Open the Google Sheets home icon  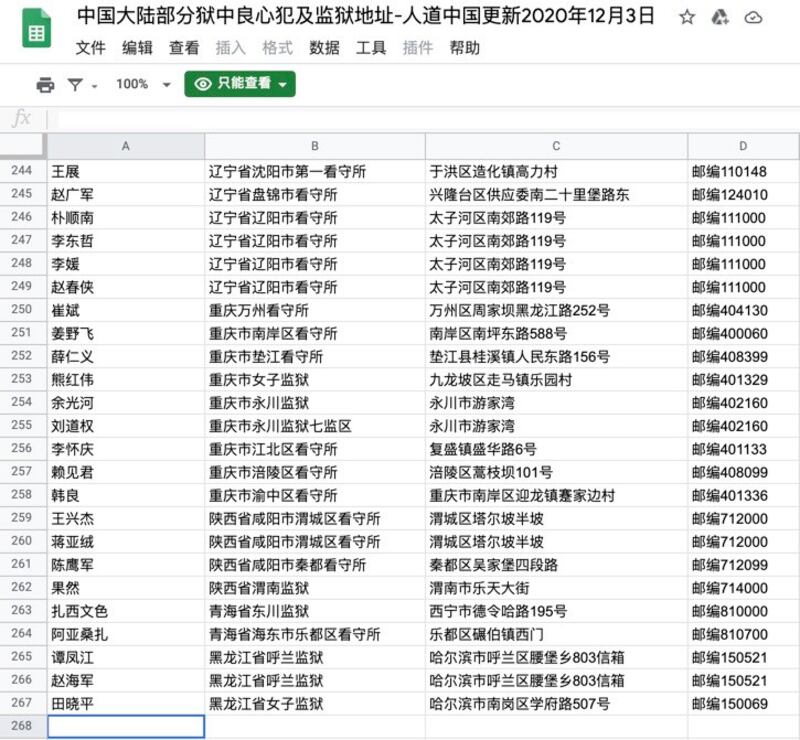tap(37, 32)
